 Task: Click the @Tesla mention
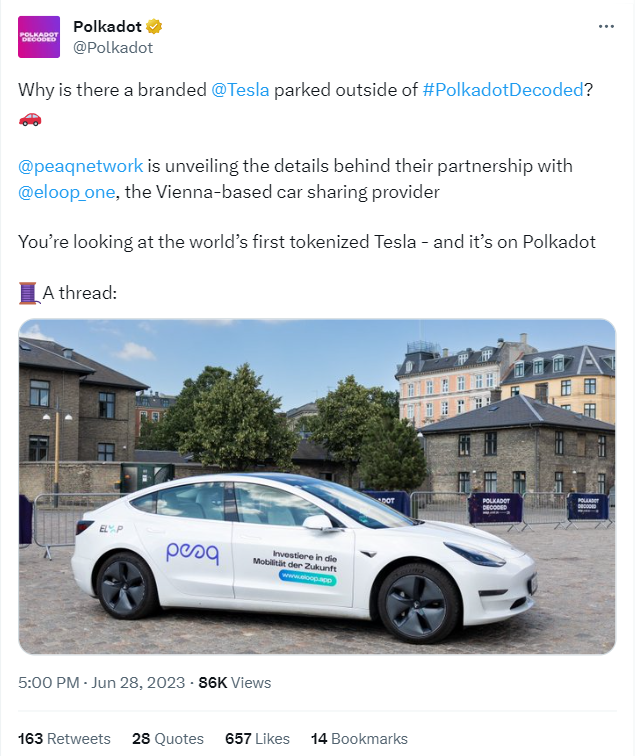[240, 90]
